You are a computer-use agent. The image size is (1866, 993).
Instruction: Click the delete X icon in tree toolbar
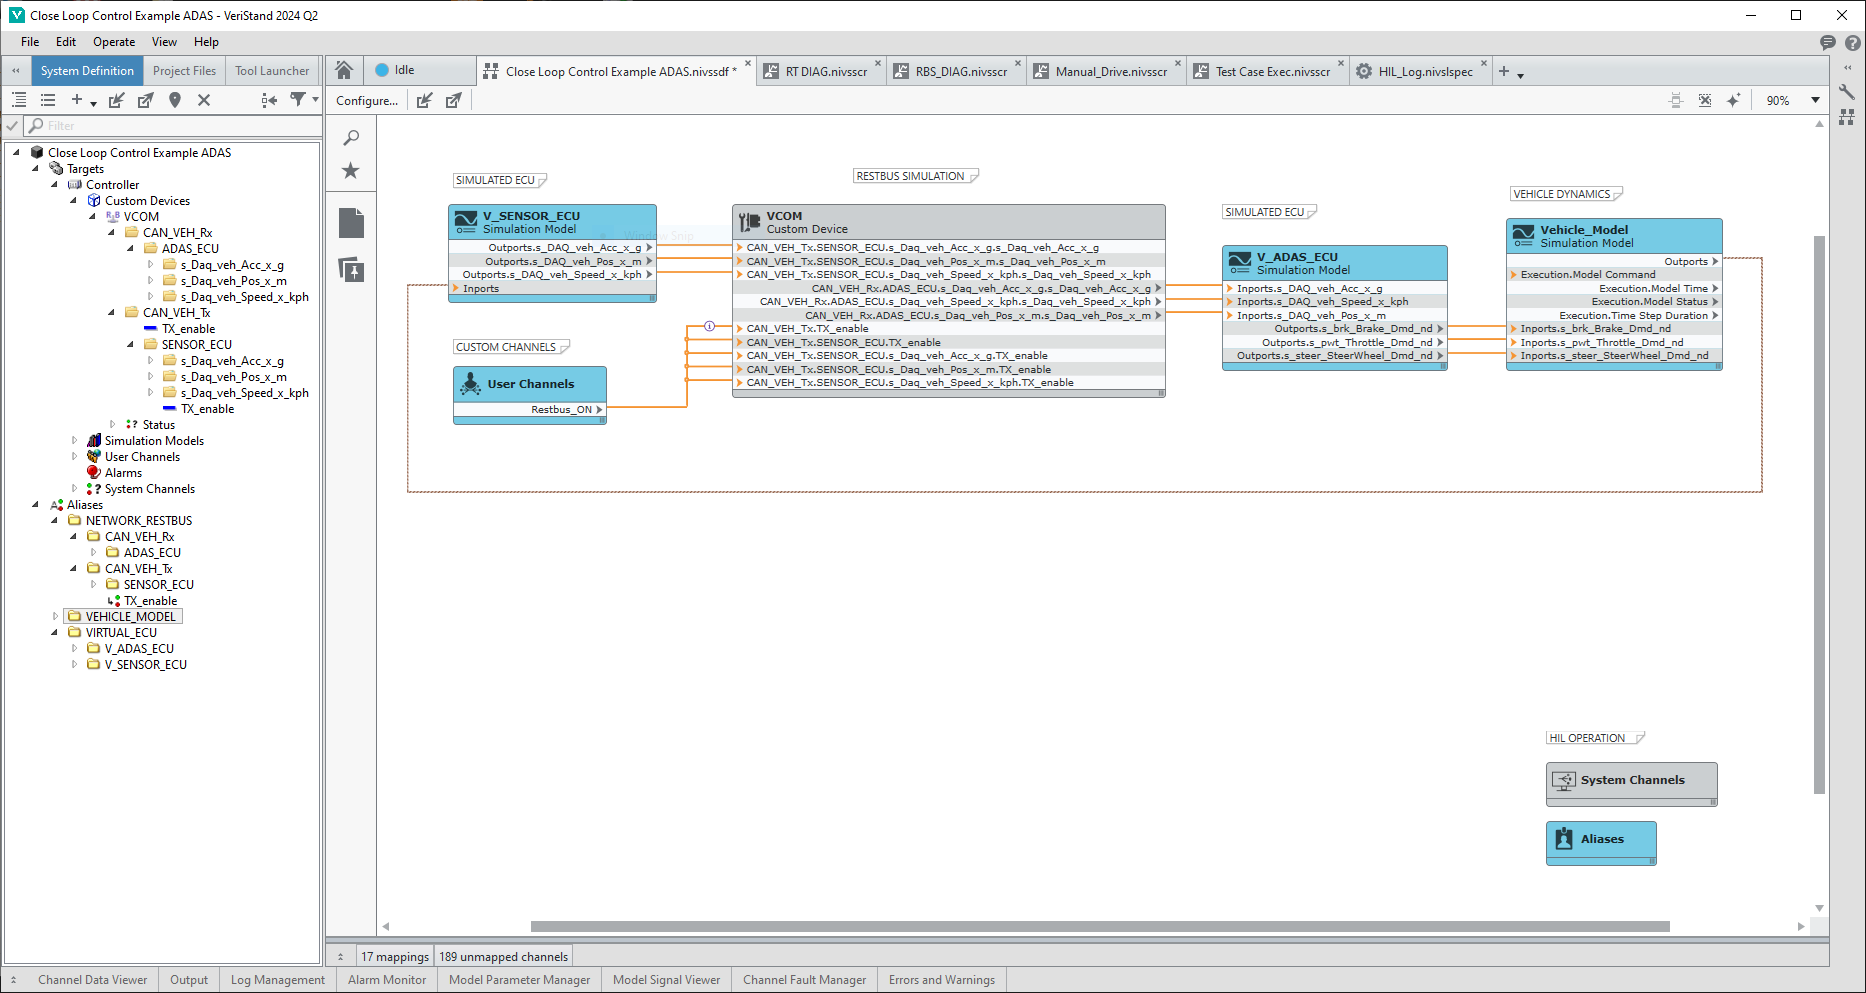[204, 100]
